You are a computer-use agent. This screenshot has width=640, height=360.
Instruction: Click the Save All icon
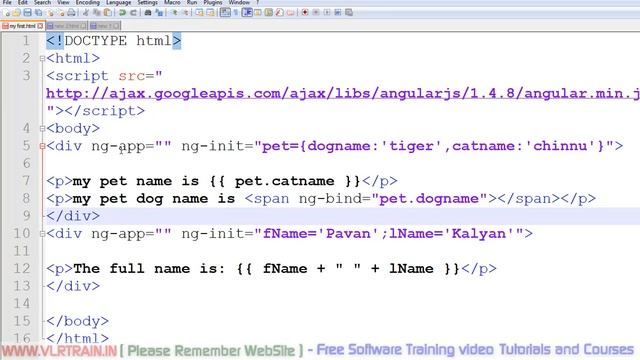pyautogui.click(x=38, y=13)
